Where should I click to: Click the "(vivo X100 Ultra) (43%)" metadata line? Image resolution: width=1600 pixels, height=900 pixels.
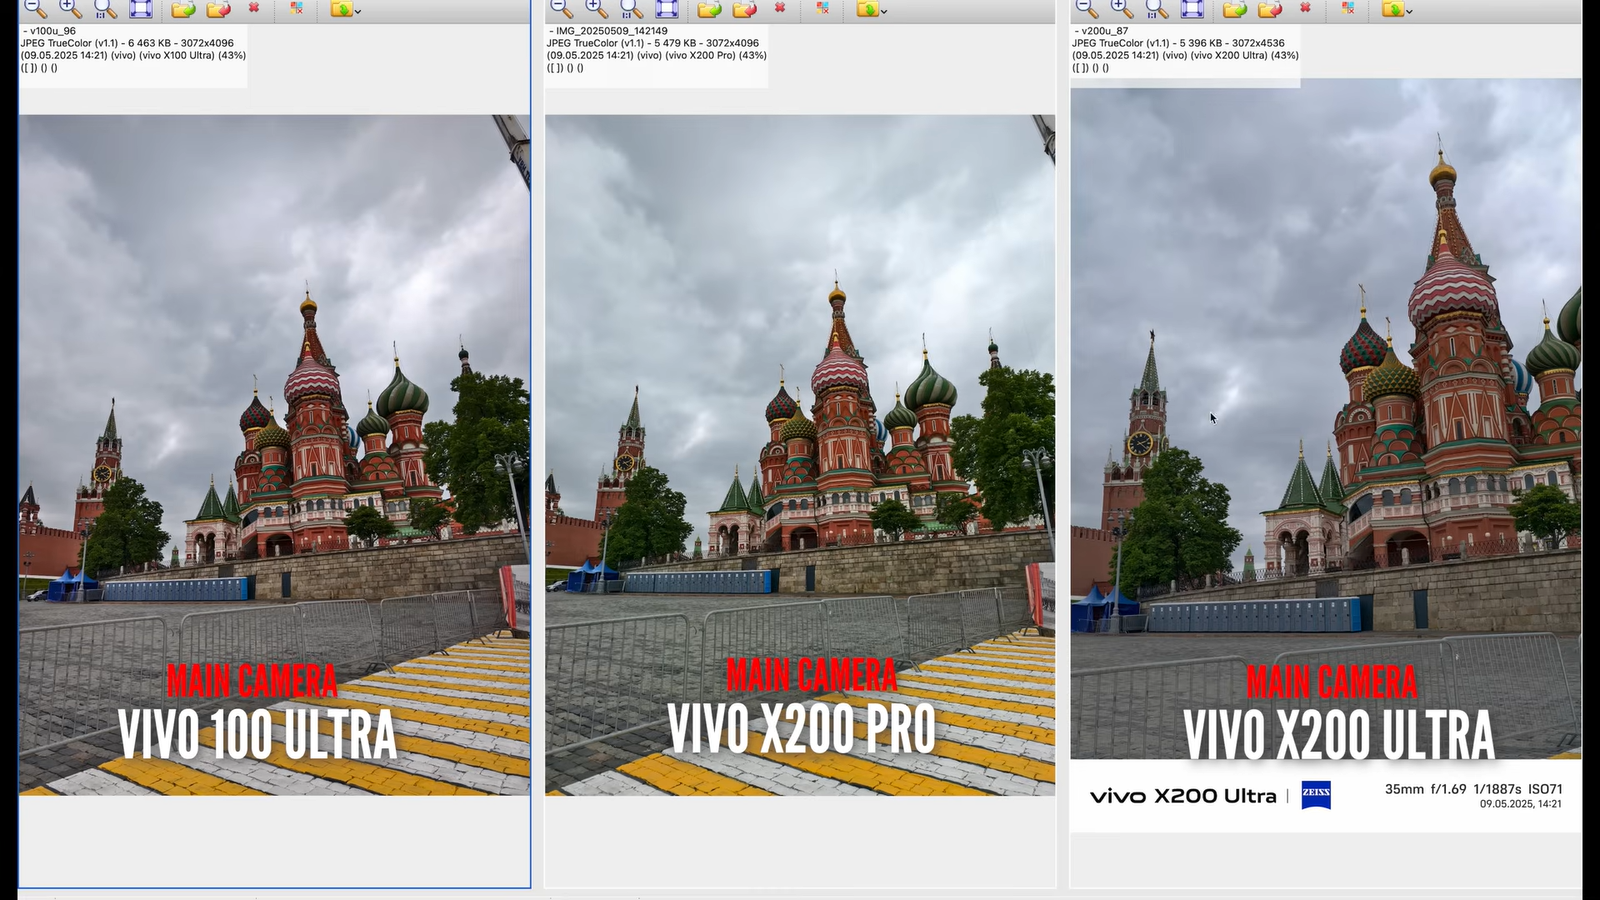click(133, 55)
